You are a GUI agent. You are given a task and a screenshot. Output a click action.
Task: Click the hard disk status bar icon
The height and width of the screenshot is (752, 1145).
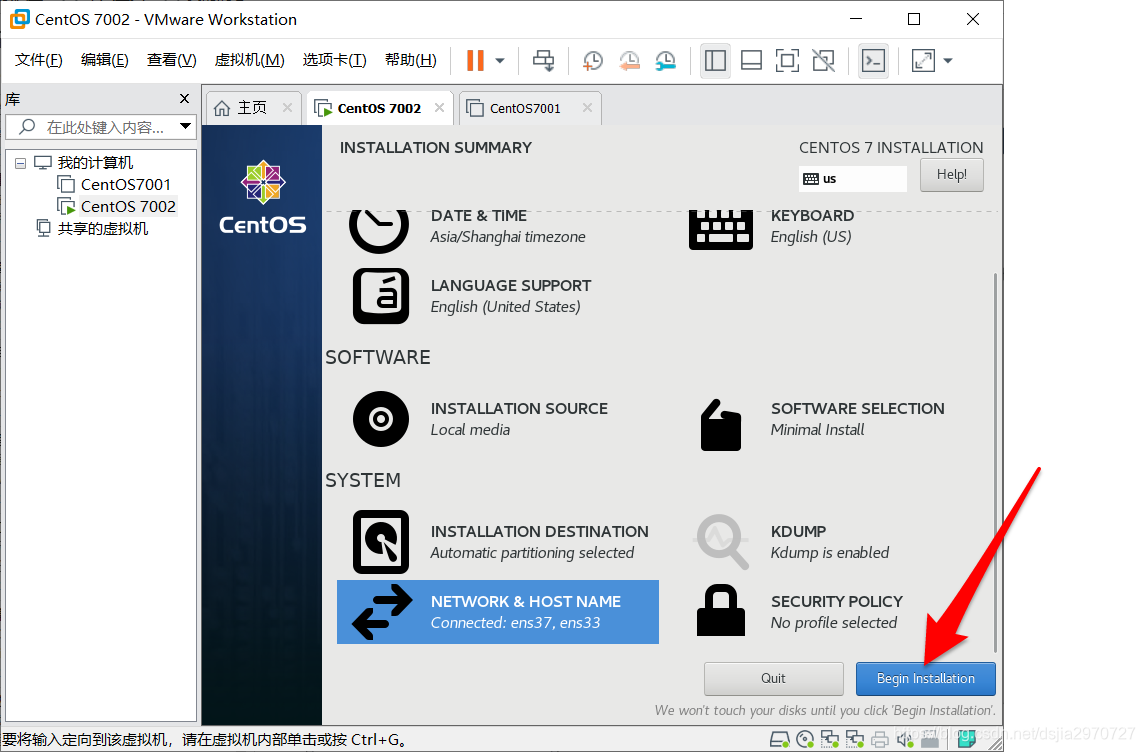coord(779,740)
